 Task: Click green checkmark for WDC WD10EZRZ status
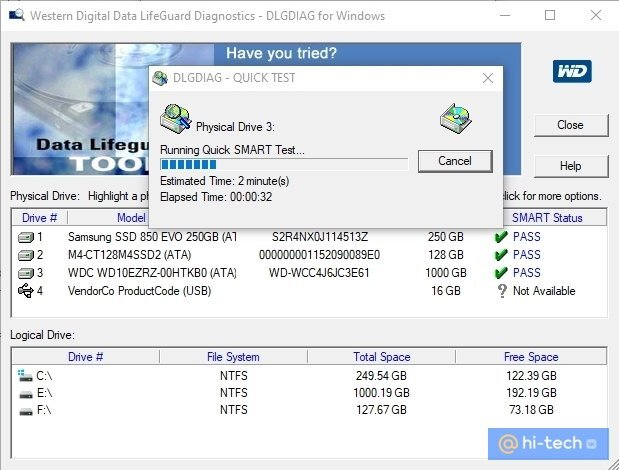(501, 273)
